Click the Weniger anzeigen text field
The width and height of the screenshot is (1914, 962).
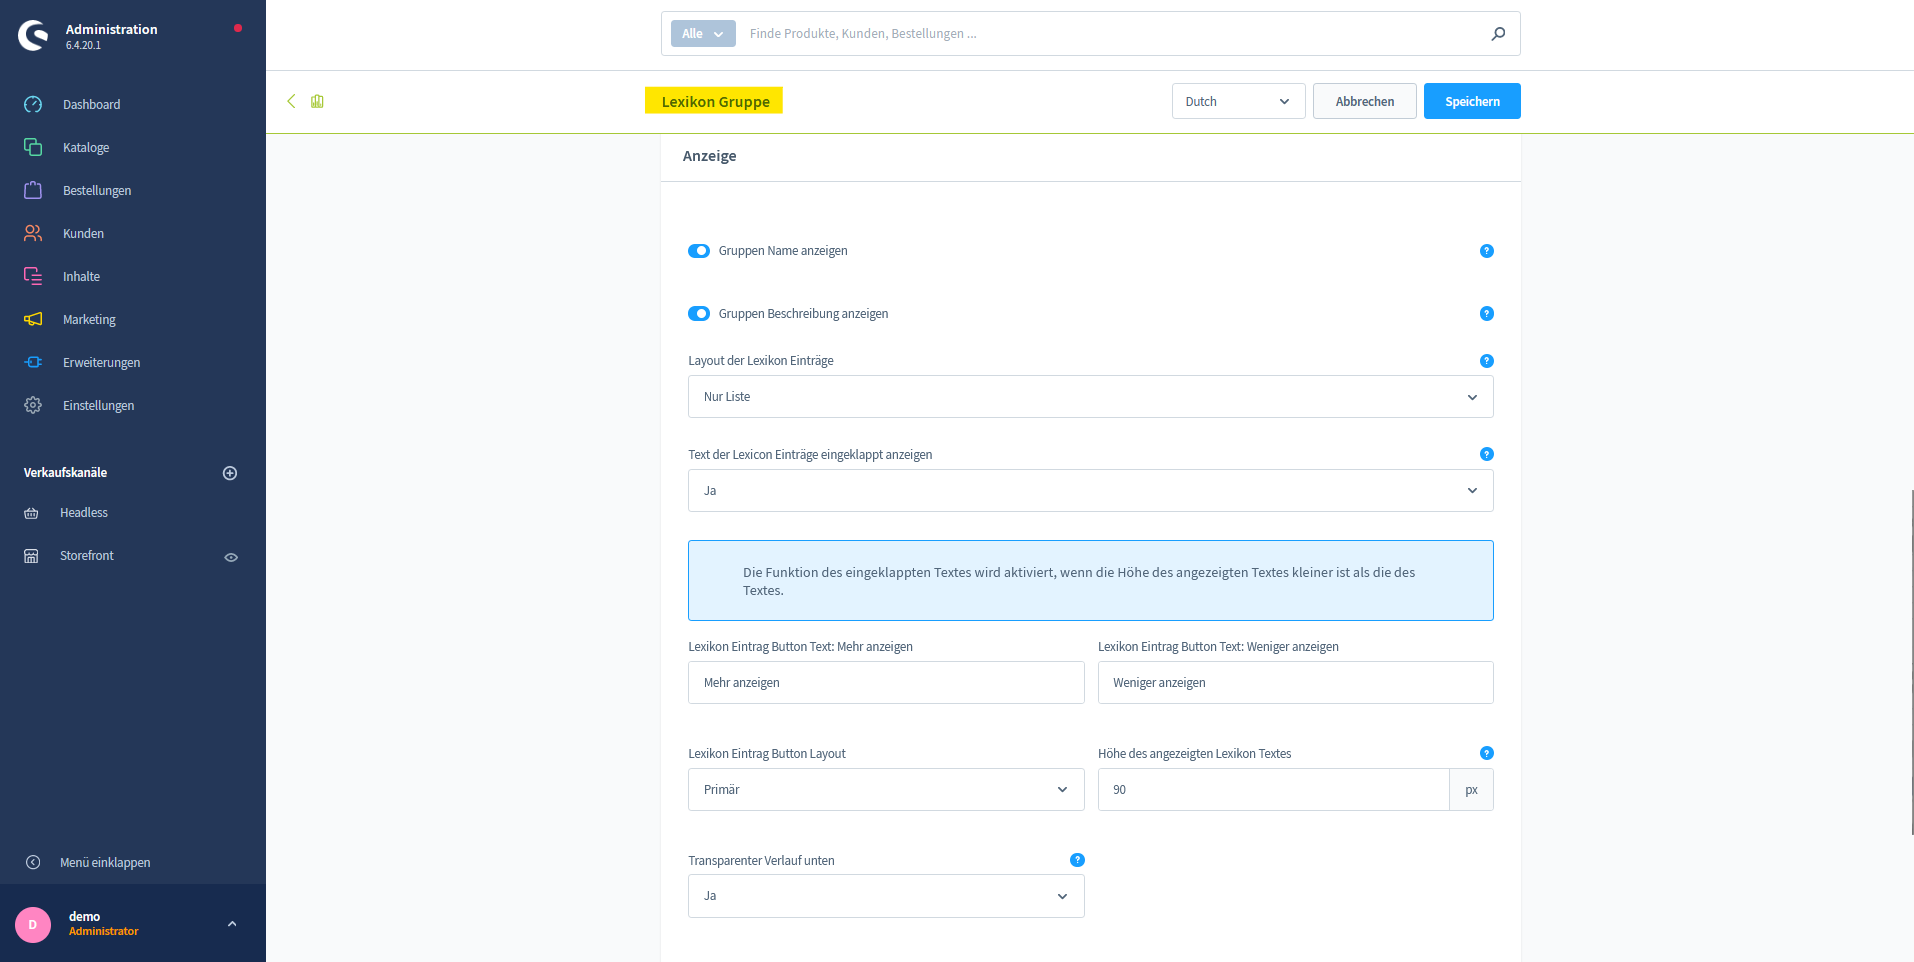point(1295,683)
